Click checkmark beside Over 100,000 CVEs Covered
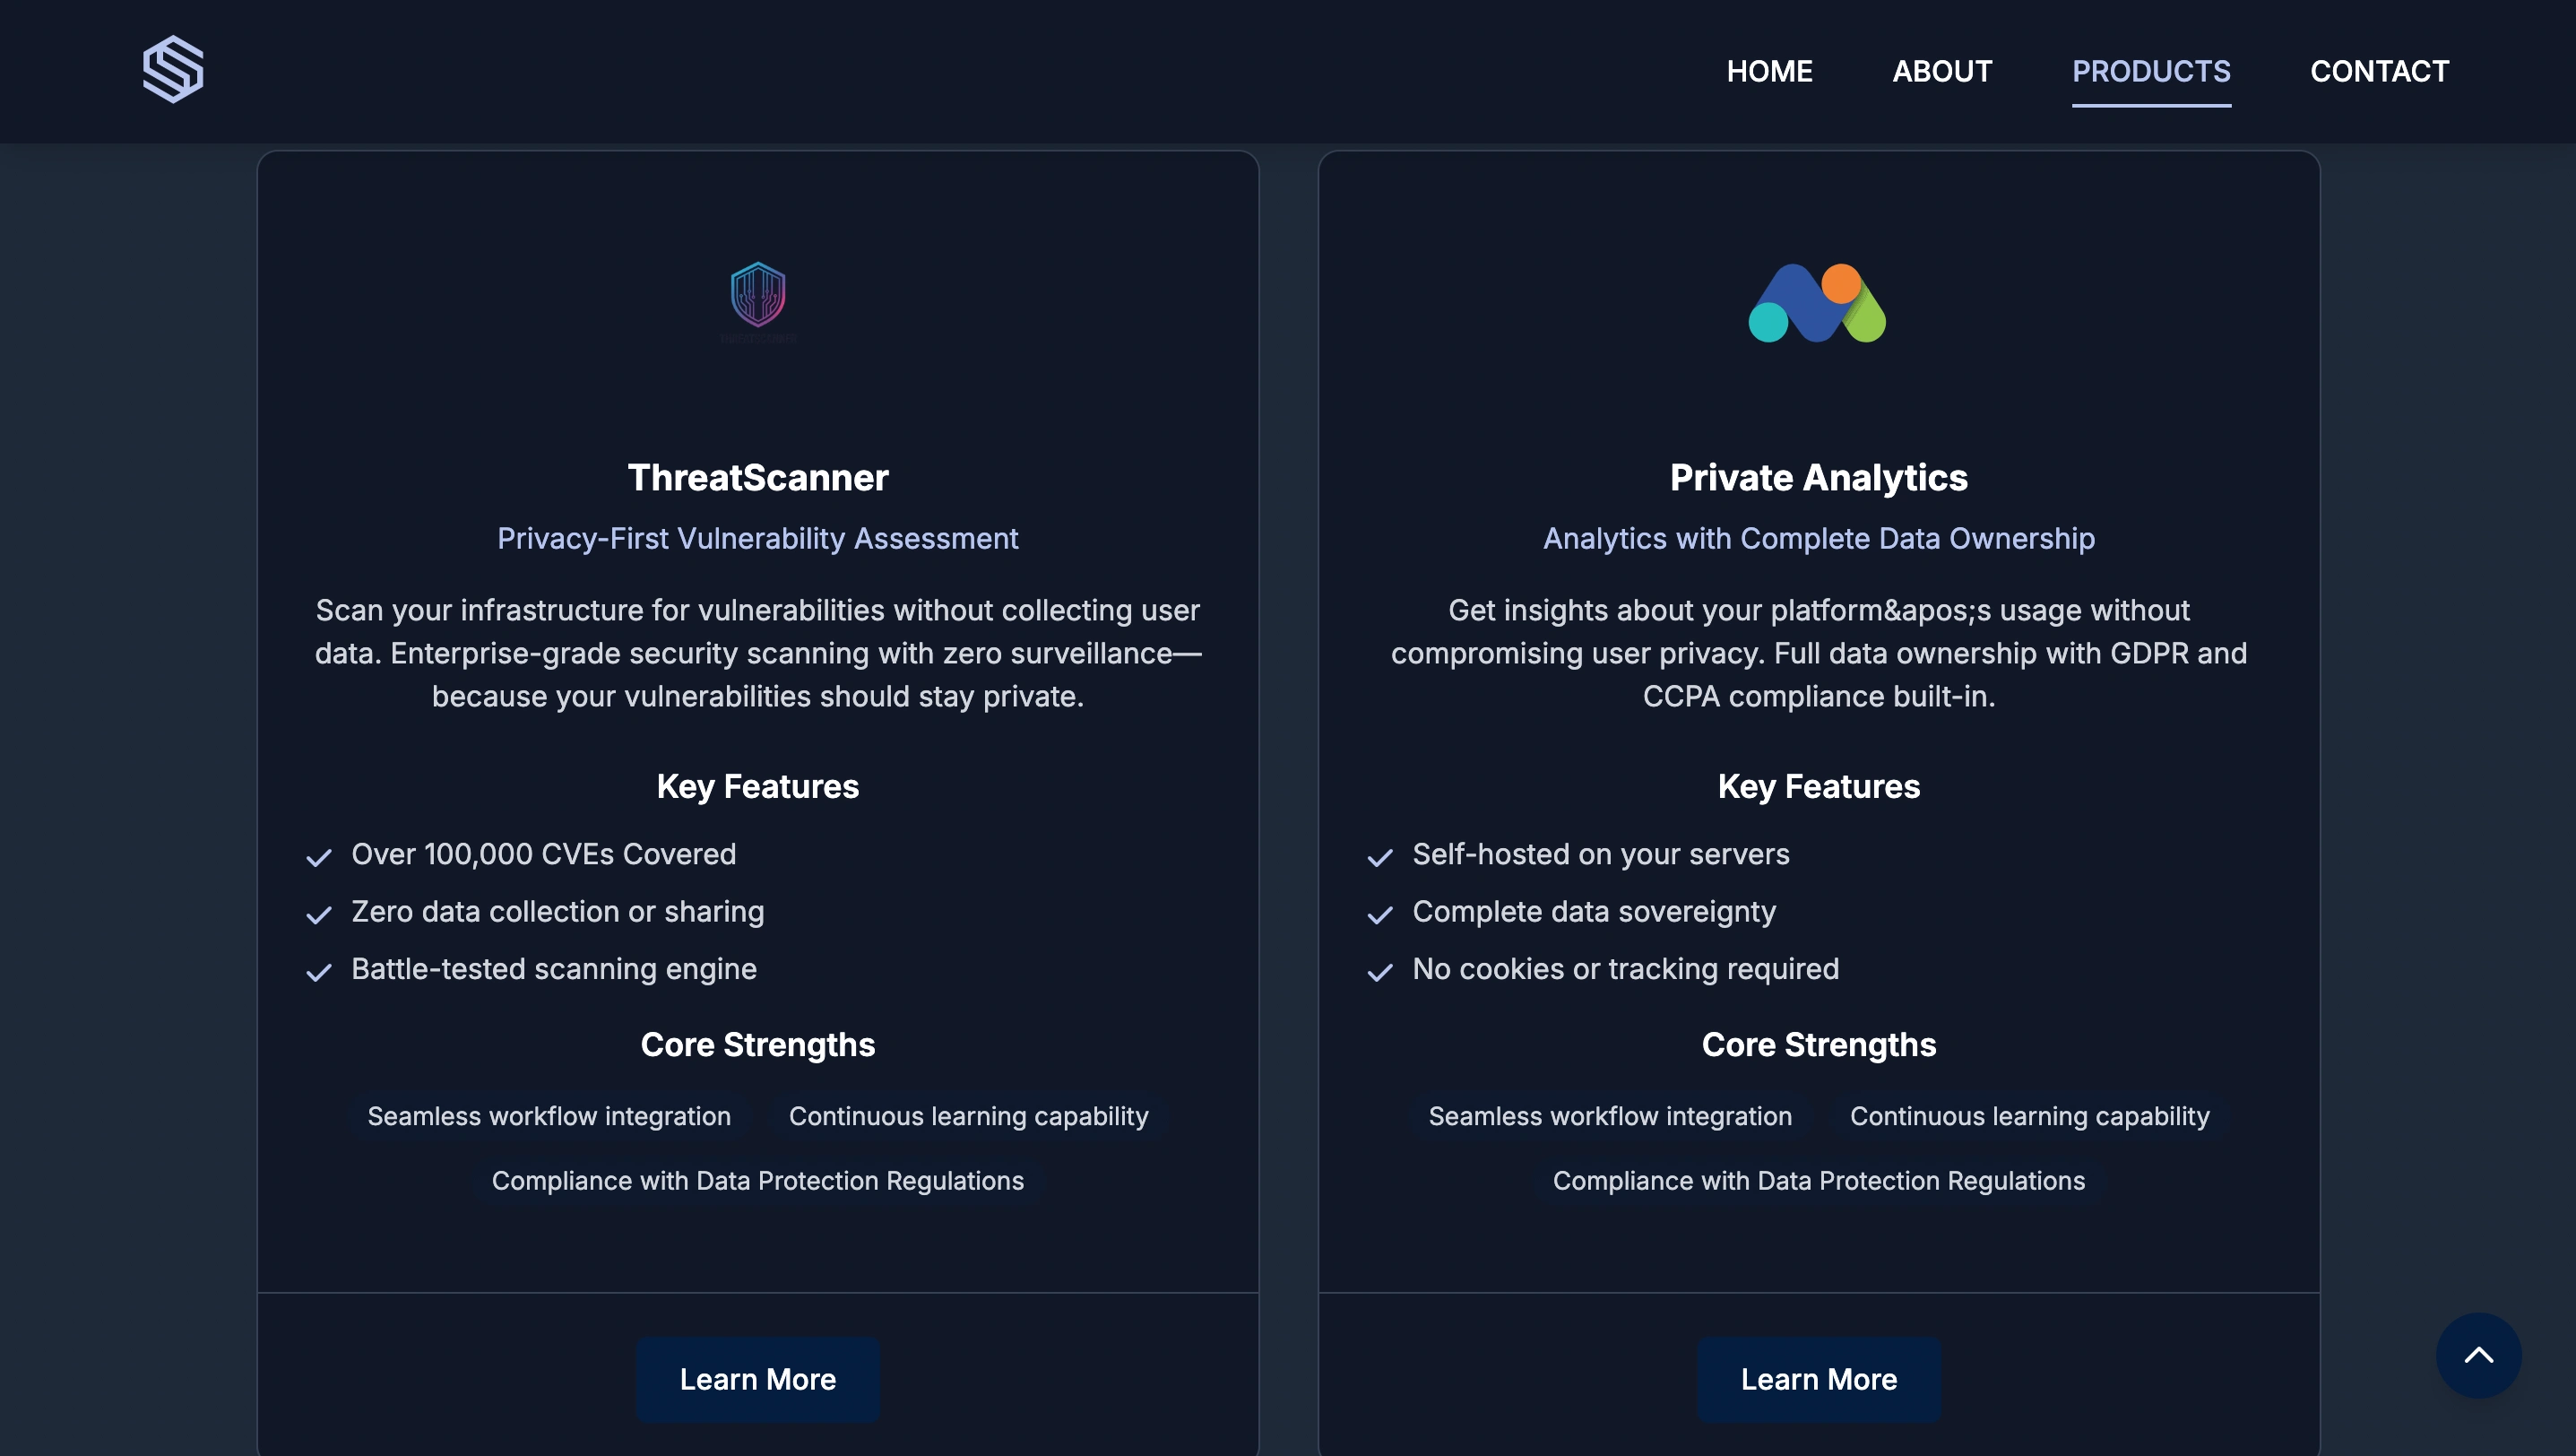Viewport: 2576px width, 1456px height. coord(319,857)
